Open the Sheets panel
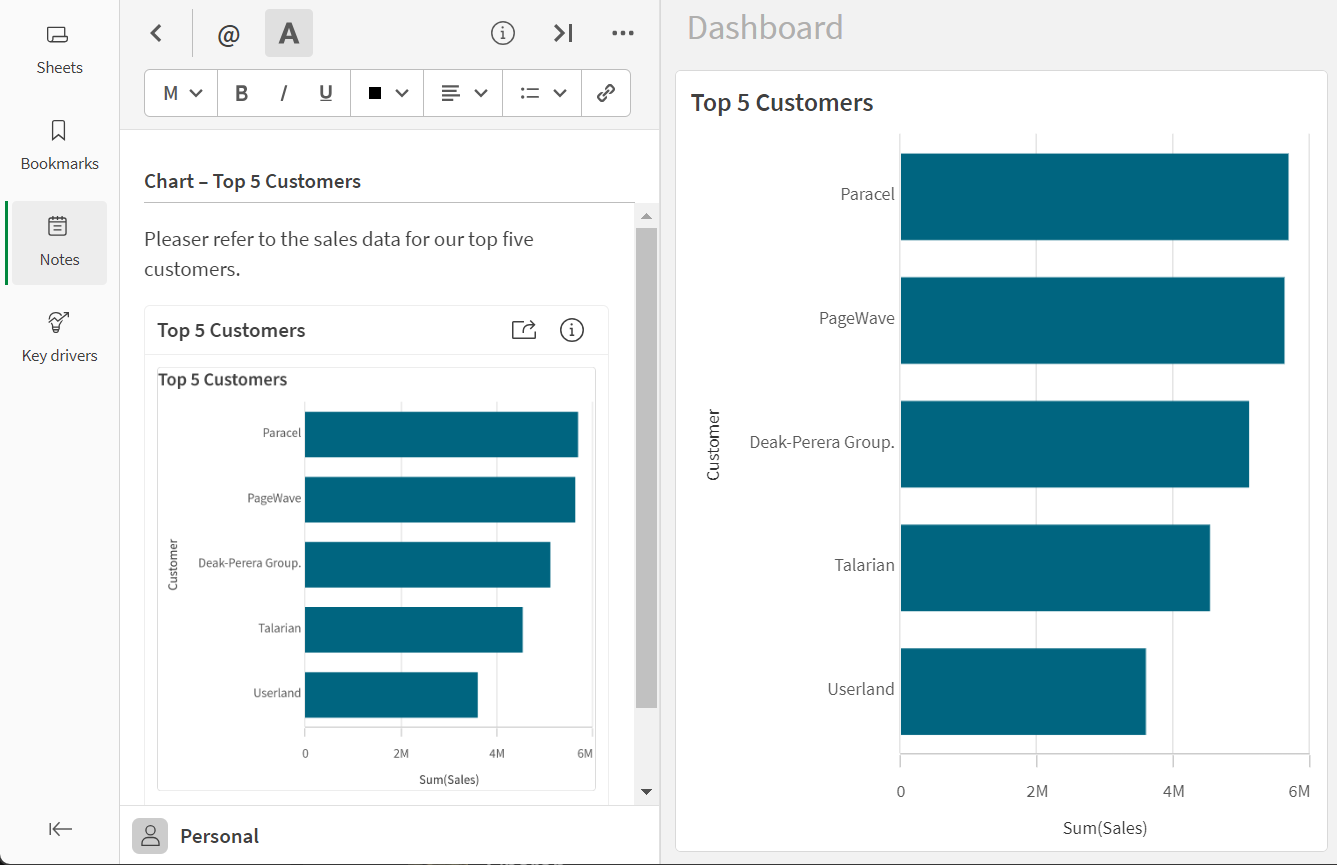 (x=59, y=49)
